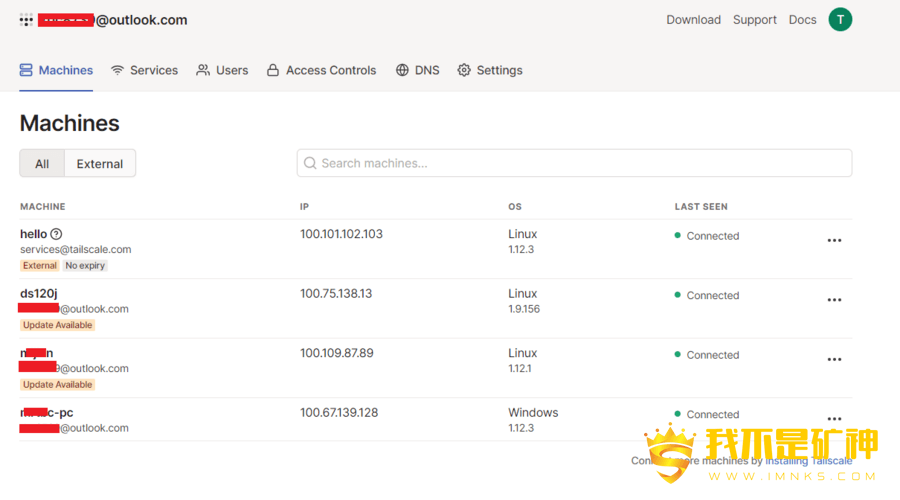Click Update Available badge under ds120j
The width and height of the screenshot is (900, 500).
(x=57, y=325)
